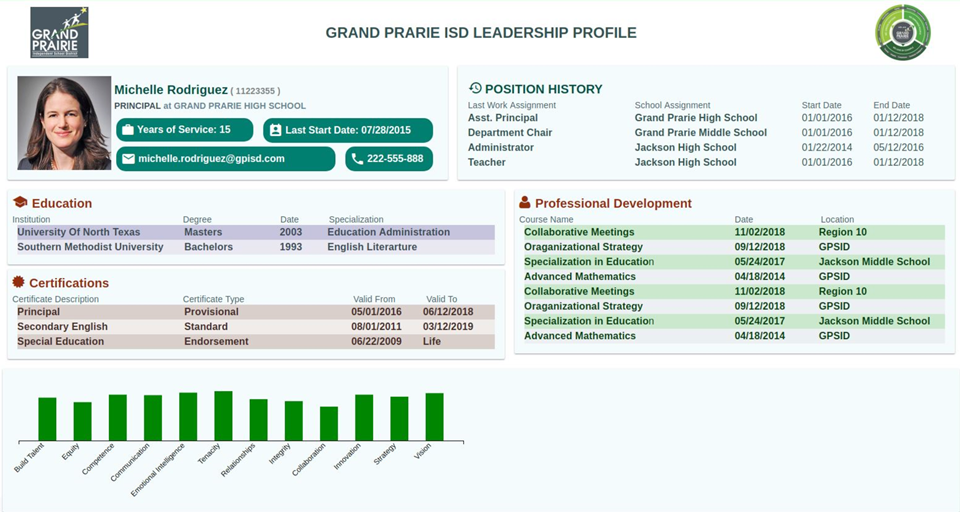
Task: Click the 08/01/2011 valid-from date
Action: tap(377, 326)
